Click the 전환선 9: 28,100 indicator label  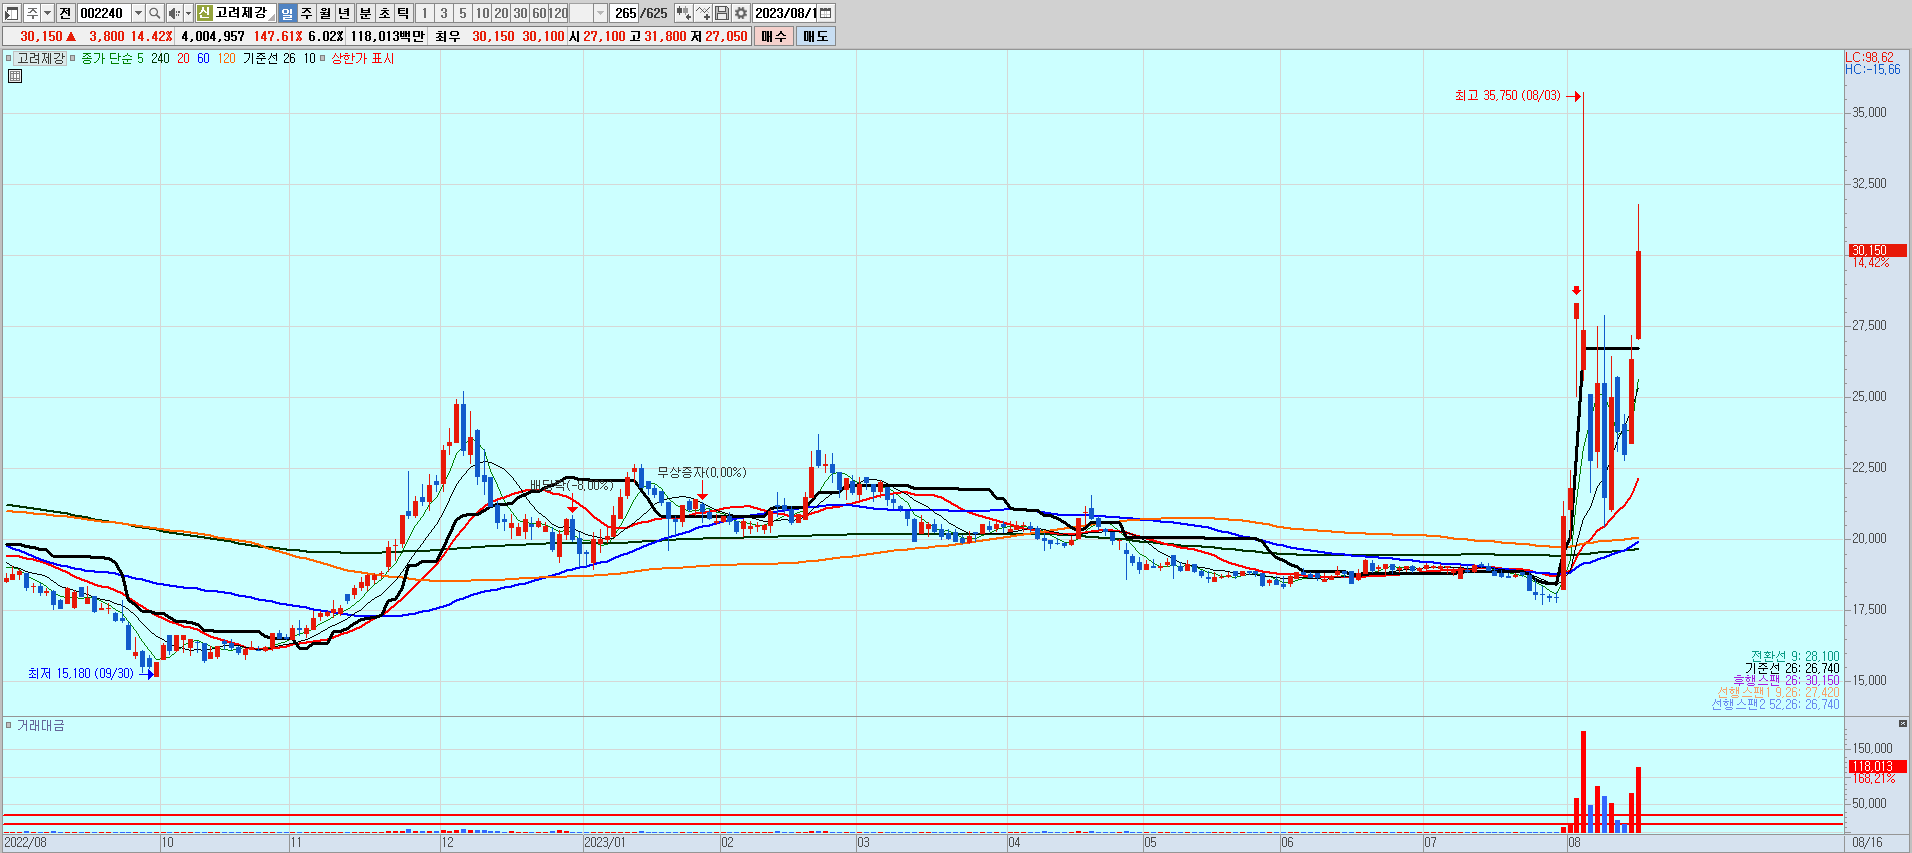tap(1795, 656)
